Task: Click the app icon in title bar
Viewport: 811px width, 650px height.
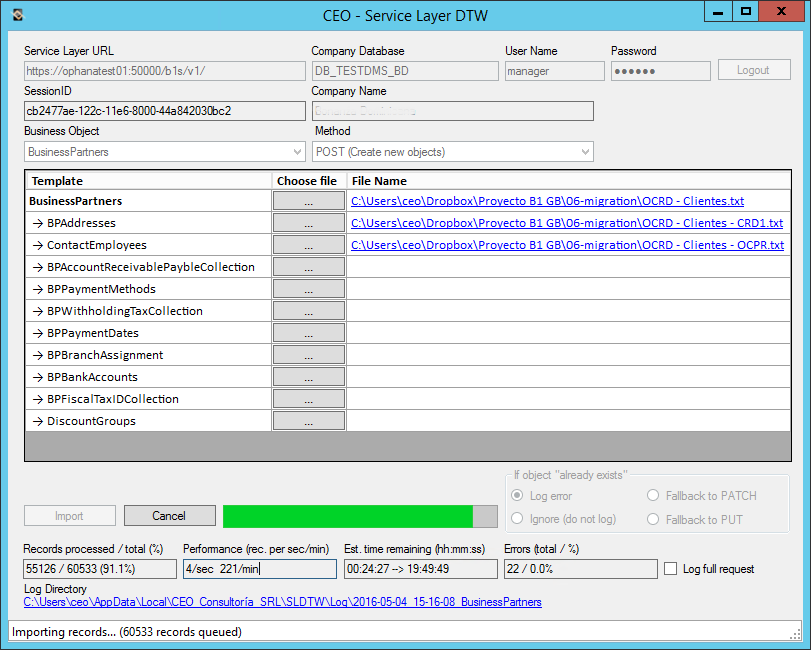Action: click(x=14, y=15)
